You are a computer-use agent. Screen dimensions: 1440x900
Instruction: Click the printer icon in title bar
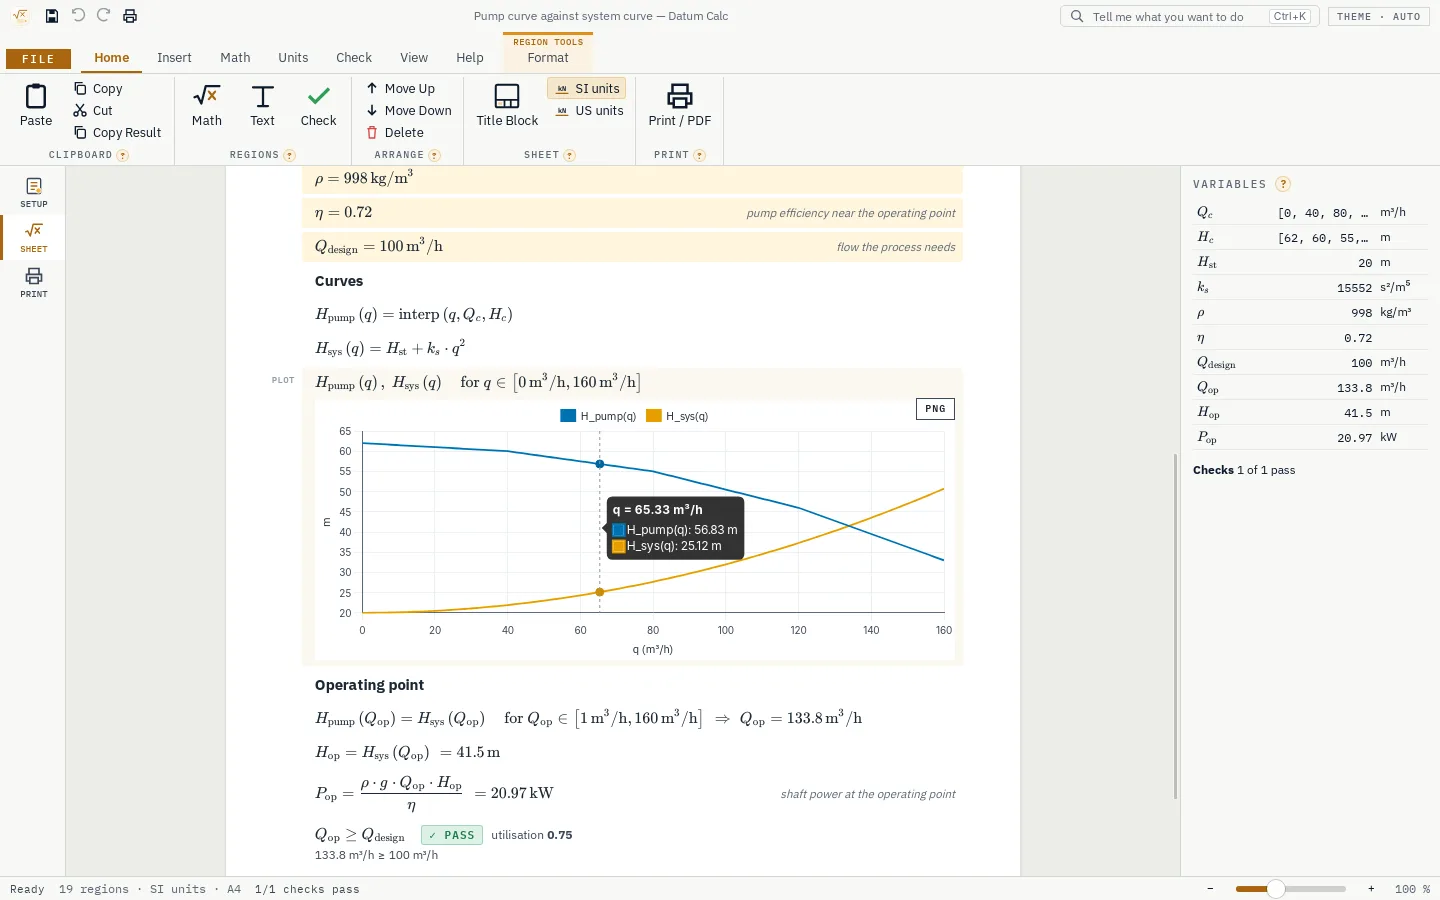pyautogui.click(x=130, y=16)
